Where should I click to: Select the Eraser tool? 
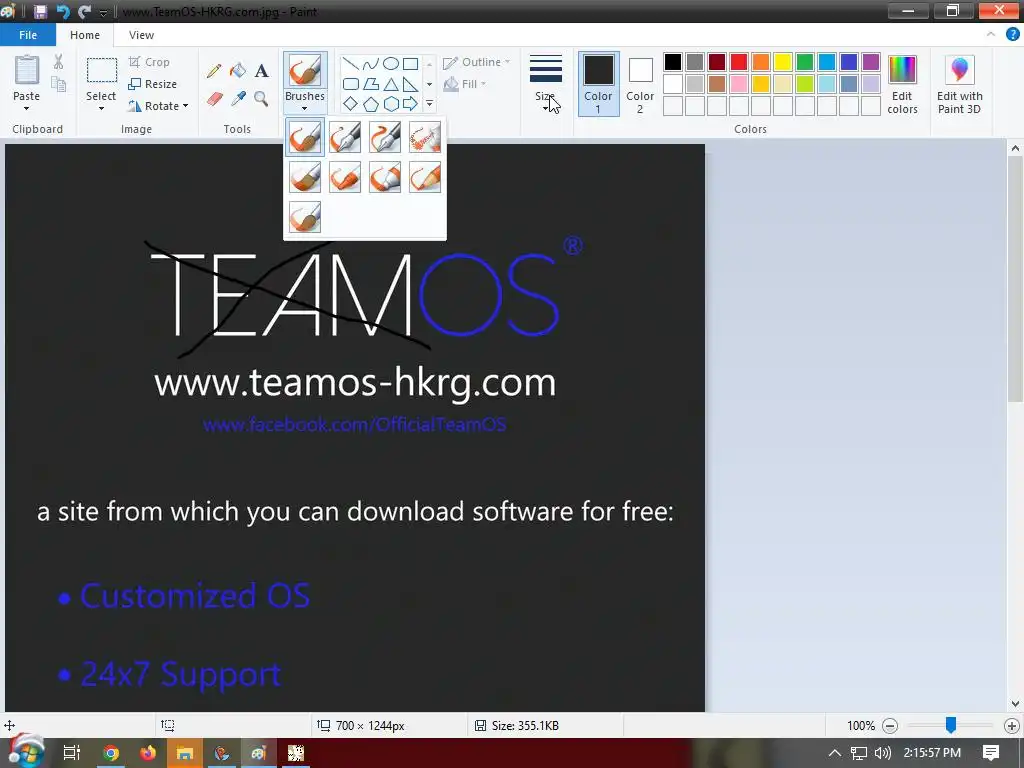click(215, 99)
